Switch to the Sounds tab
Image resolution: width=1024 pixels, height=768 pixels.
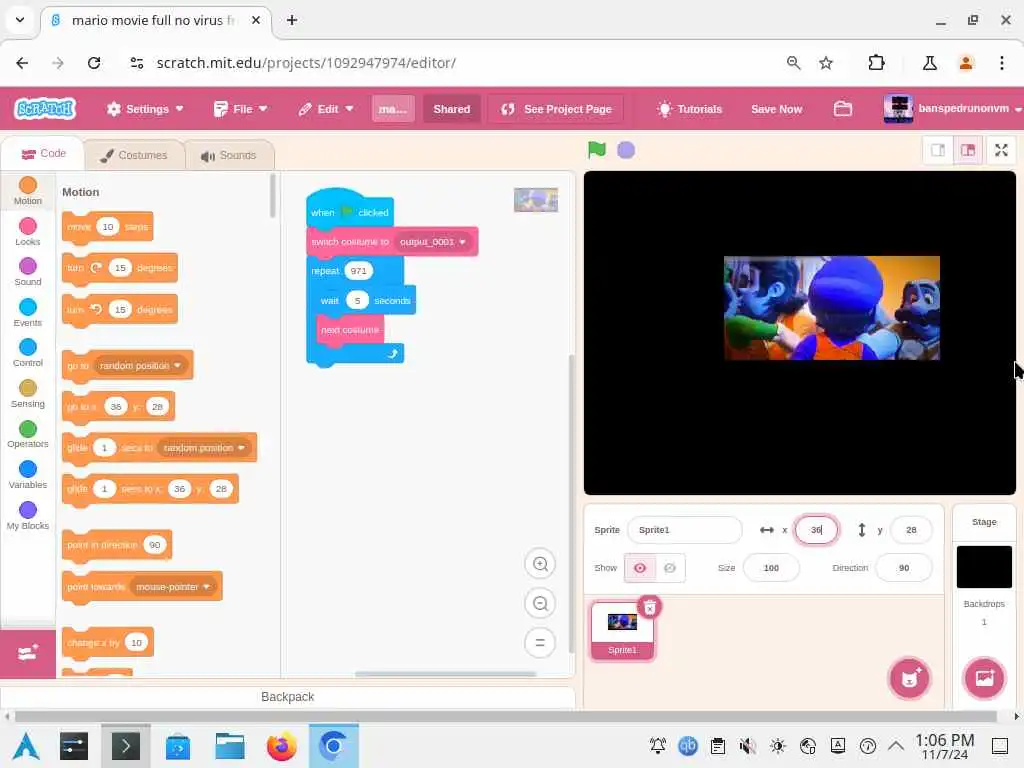[229, 155]
